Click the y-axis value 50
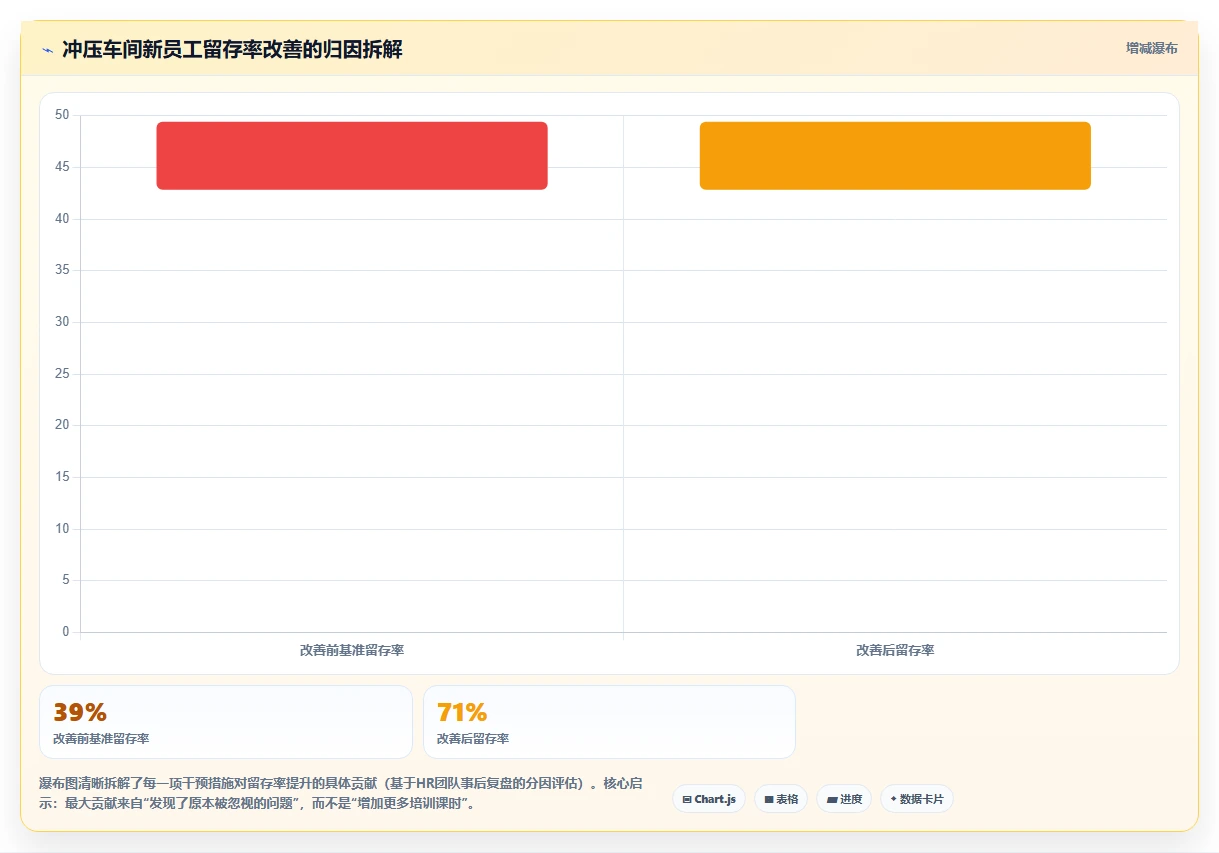The image size is (1219, 853). [x=62, y=115]
